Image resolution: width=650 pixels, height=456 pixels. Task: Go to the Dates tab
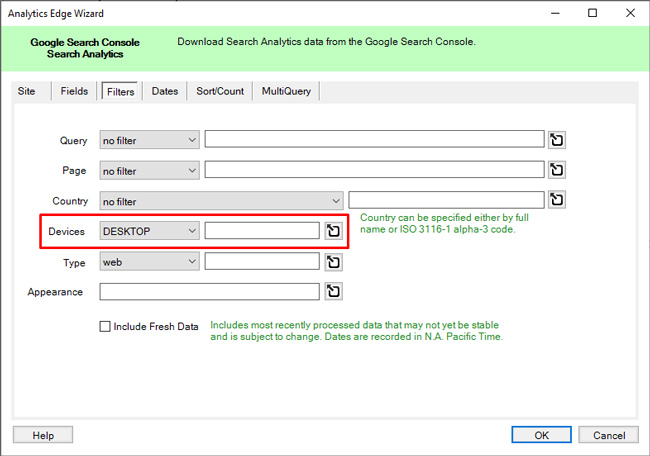pos(165,91)
